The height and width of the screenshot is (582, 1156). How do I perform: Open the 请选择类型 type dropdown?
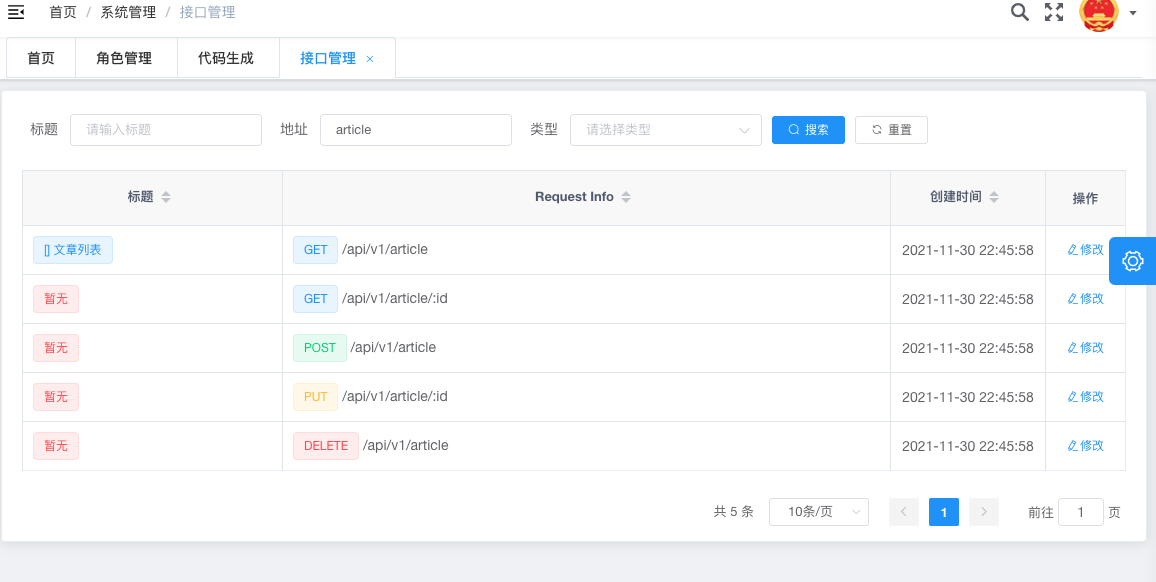[x=665, y=129]
